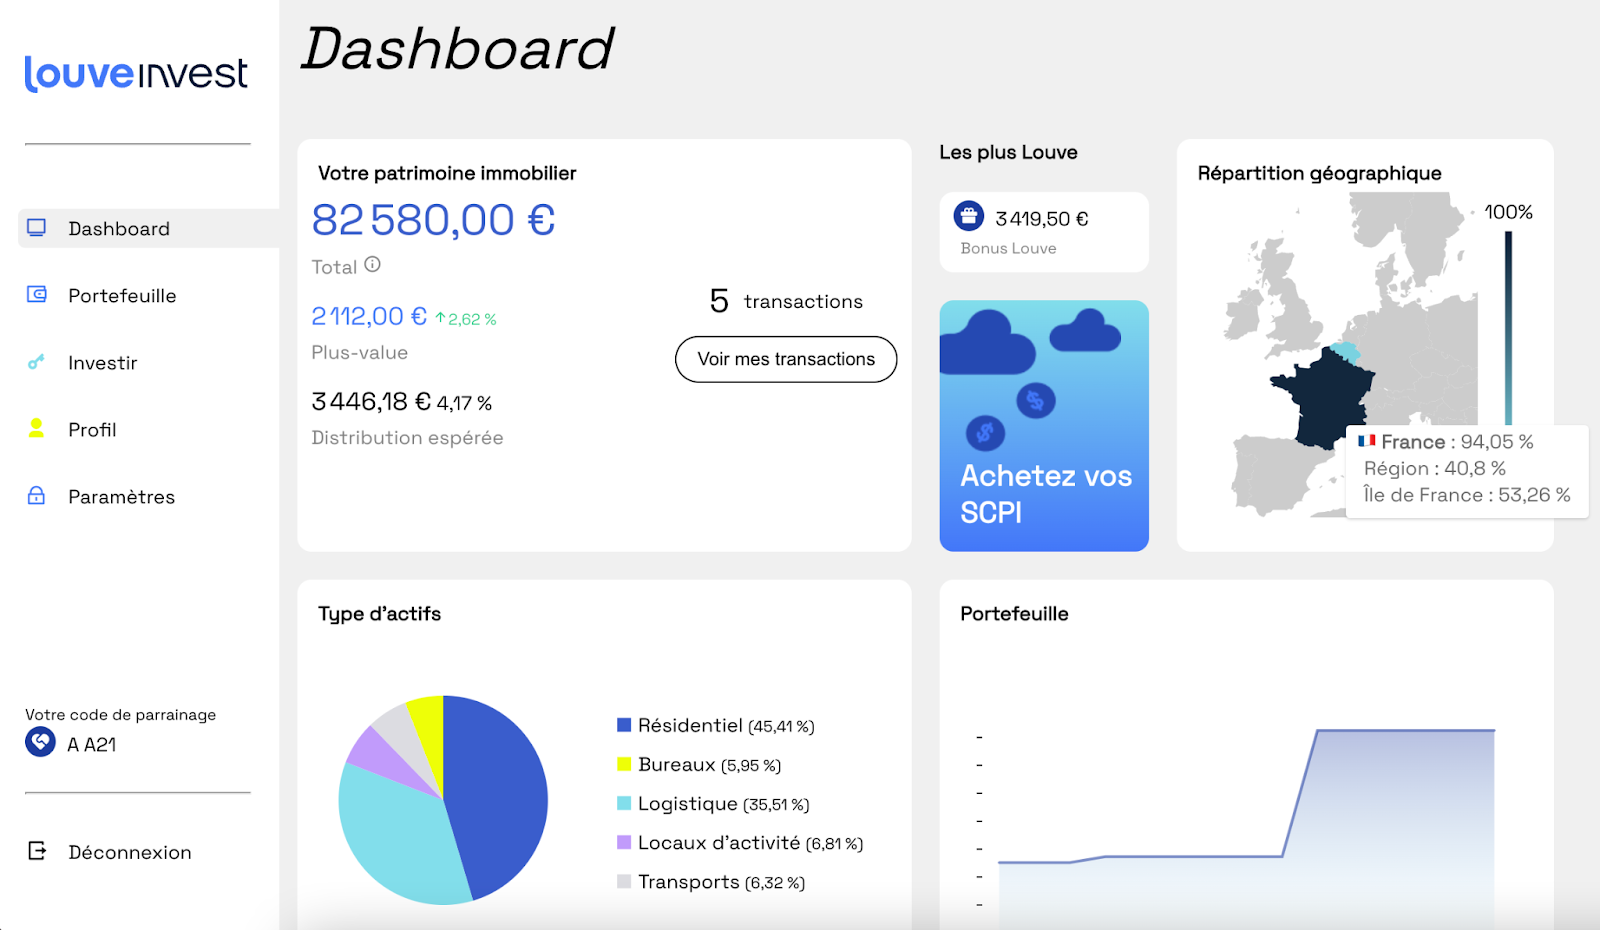Click the Portefeuille wallet icon
The image size is (1600, 930).
(37, 294)
